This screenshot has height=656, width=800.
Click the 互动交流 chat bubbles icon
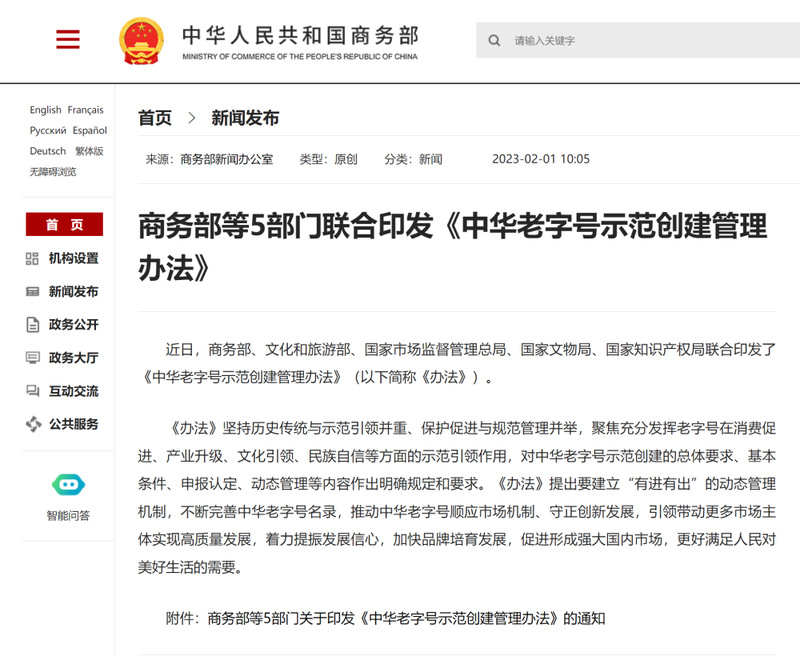point(32,391)
